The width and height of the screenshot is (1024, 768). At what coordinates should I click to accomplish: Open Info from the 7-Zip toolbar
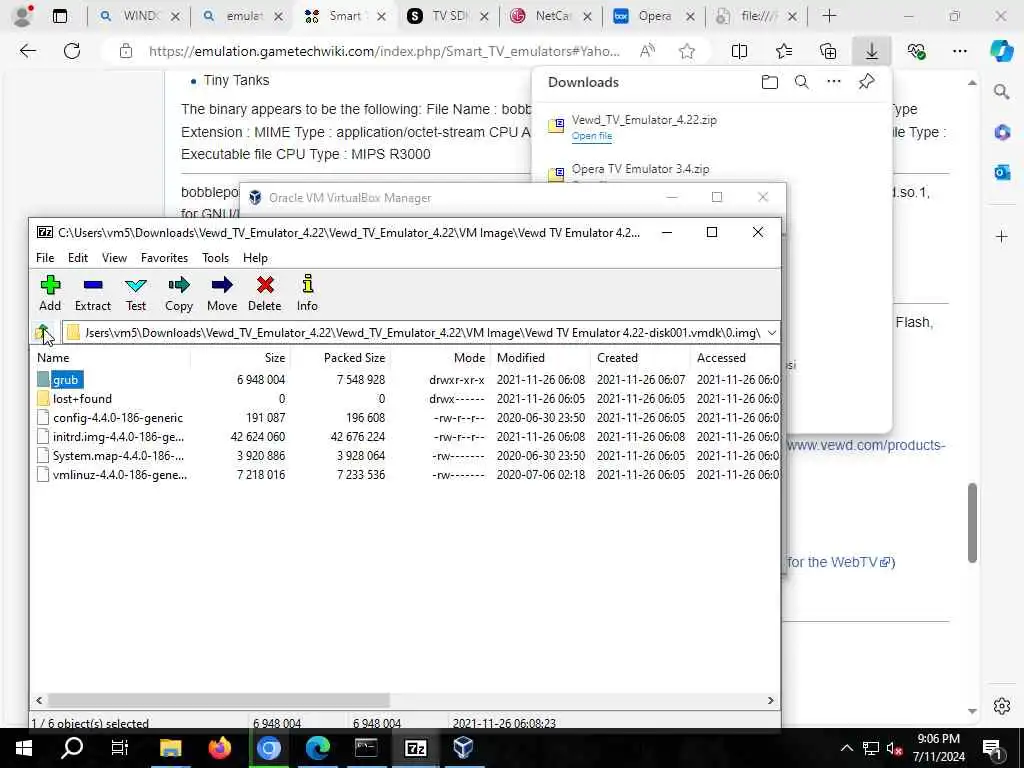(307, 293)
